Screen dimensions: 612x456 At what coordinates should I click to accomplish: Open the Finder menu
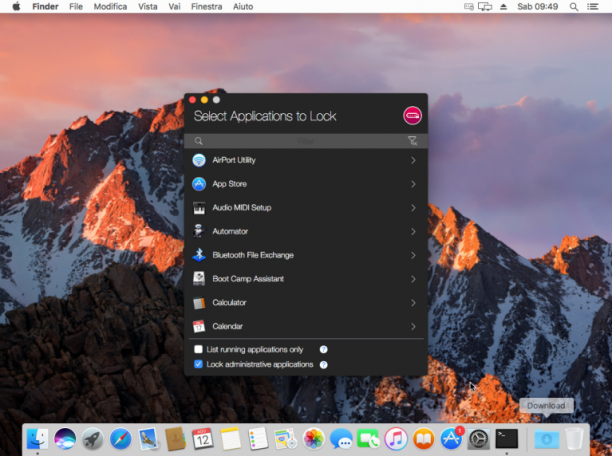click(45, 6)
